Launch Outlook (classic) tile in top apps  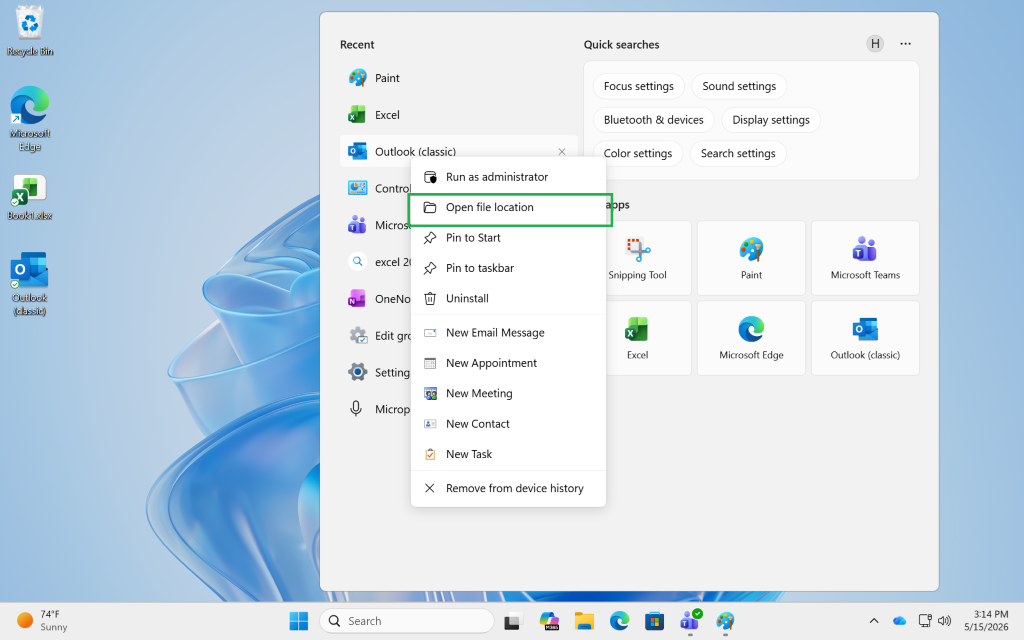[x=865, y=338]
